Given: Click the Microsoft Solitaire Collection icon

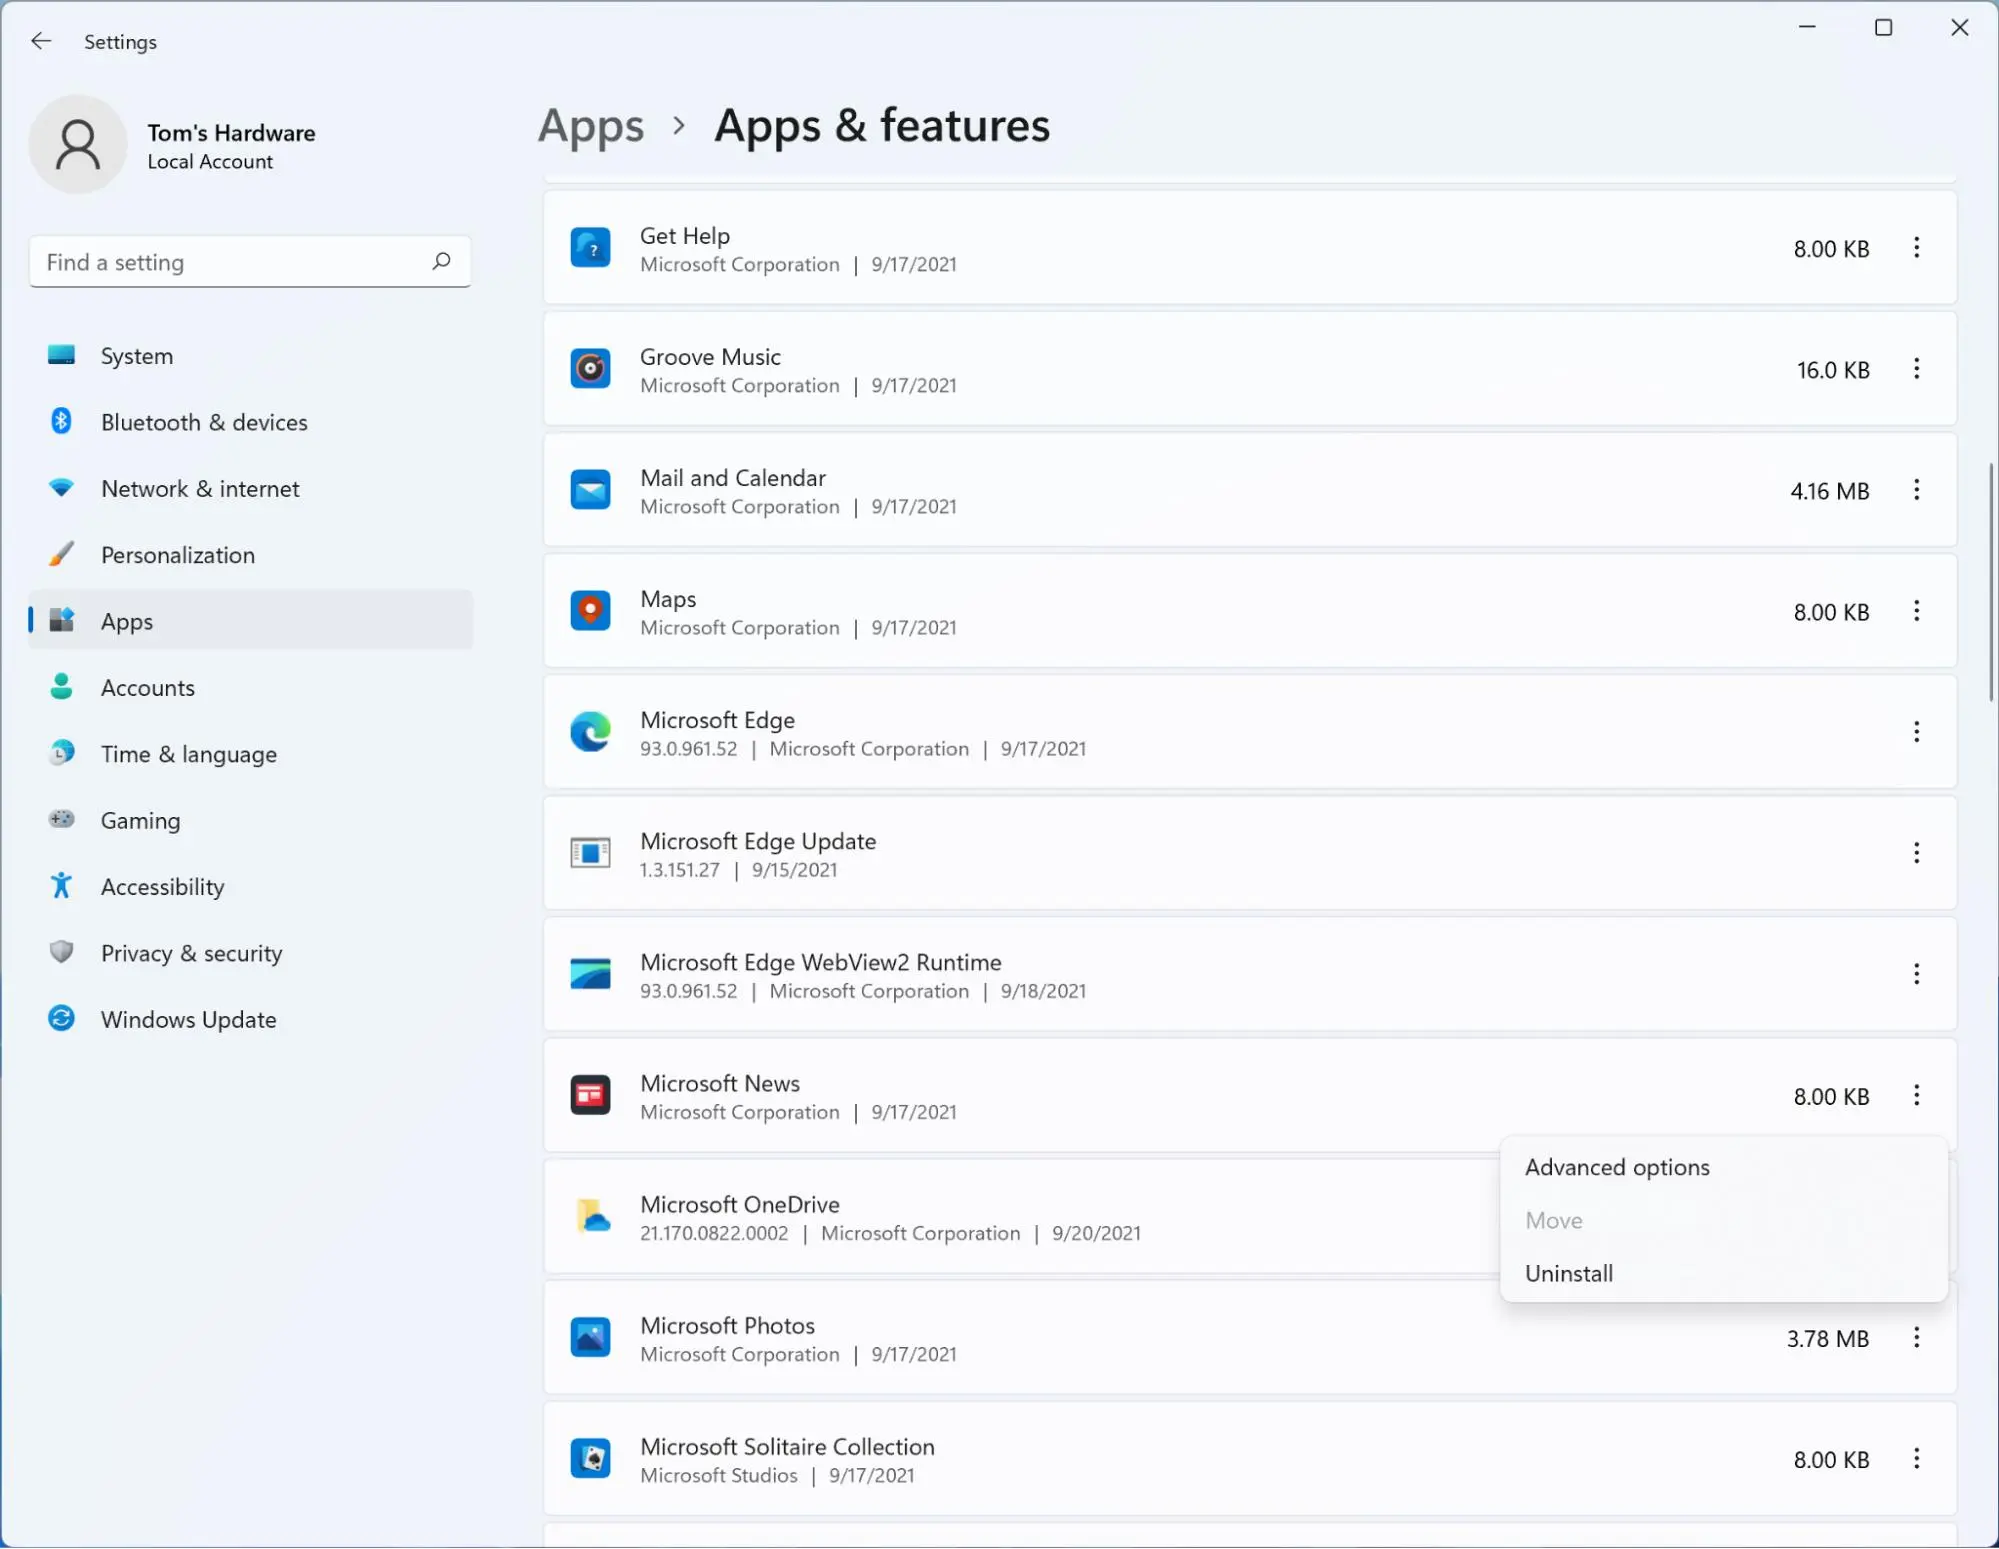Looking at the screenshot, I should (x=590, y=1459).
